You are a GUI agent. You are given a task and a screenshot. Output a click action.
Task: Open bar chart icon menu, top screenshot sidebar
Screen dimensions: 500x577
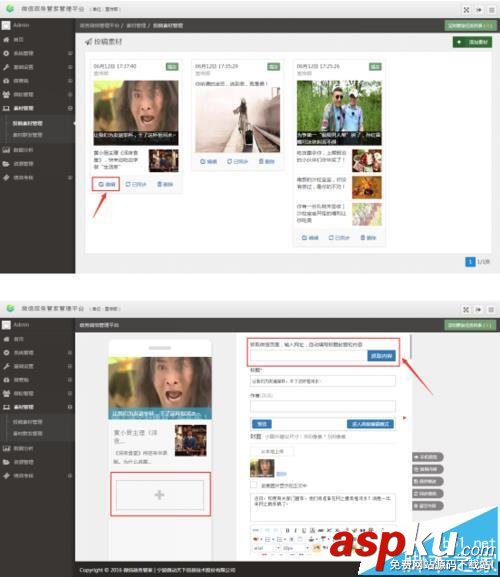tap(6, 150)
